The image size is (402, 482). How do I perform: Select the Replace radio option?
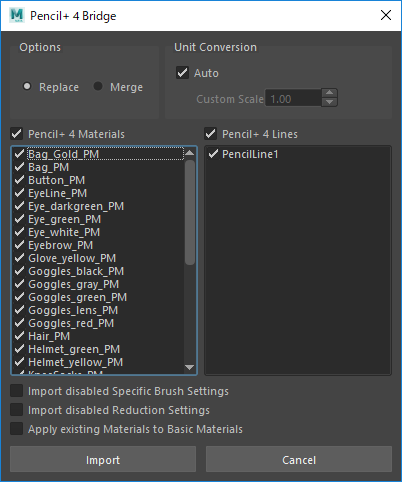point(27,86)
